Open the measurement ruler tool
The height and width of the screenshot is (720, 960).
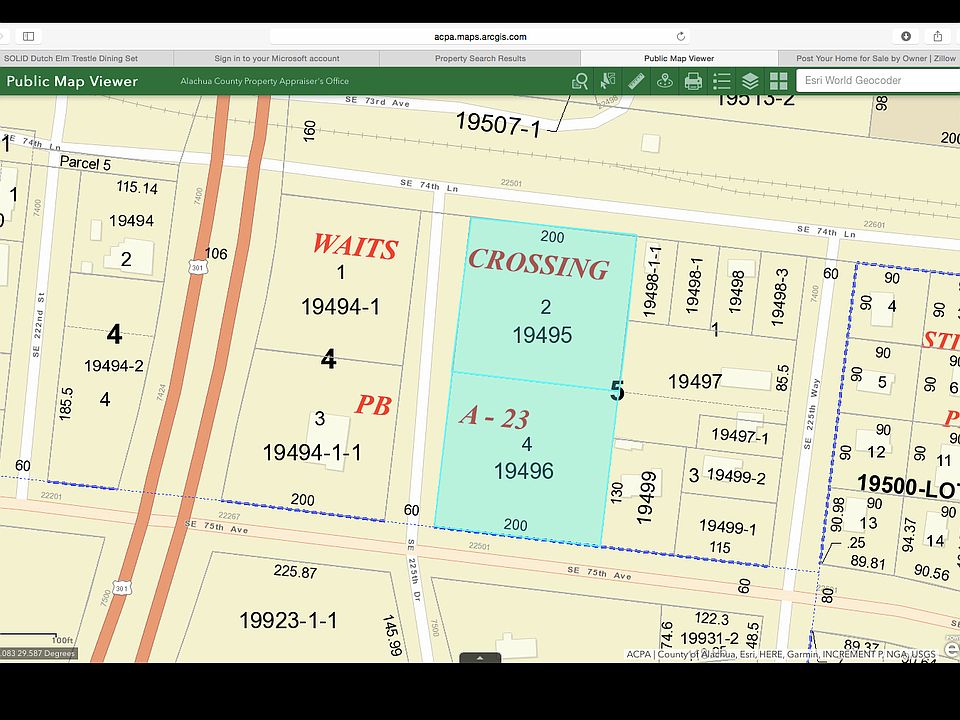(x=636, y=81)
